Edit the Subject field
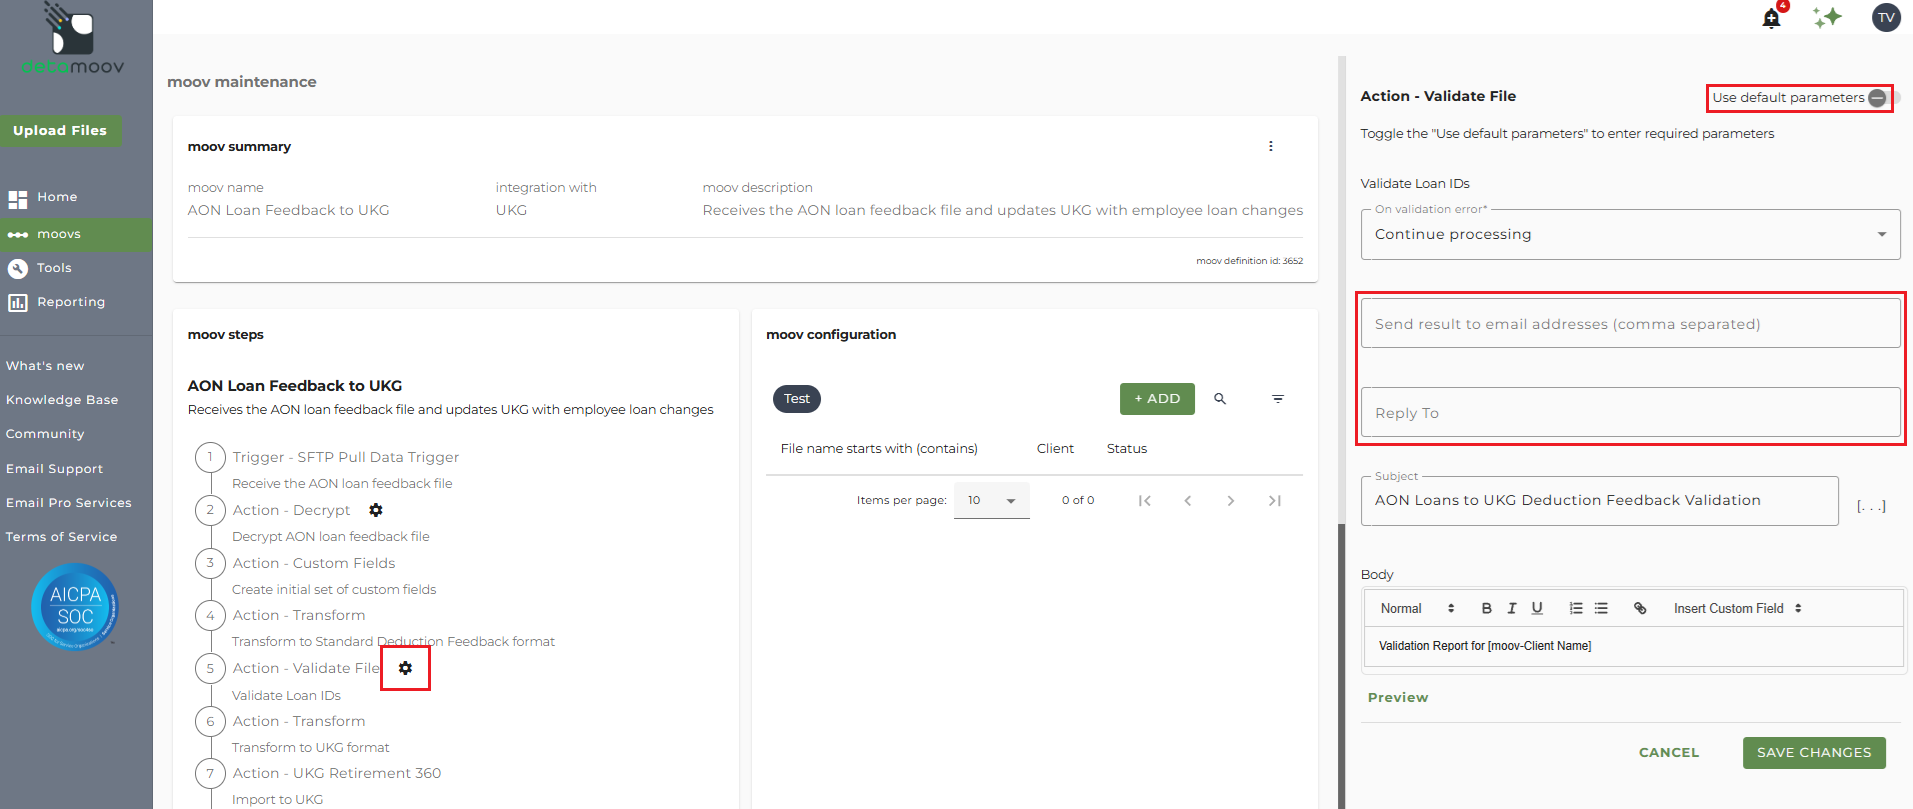Screen dimensions: 1913x809 tap(1599, 501)
